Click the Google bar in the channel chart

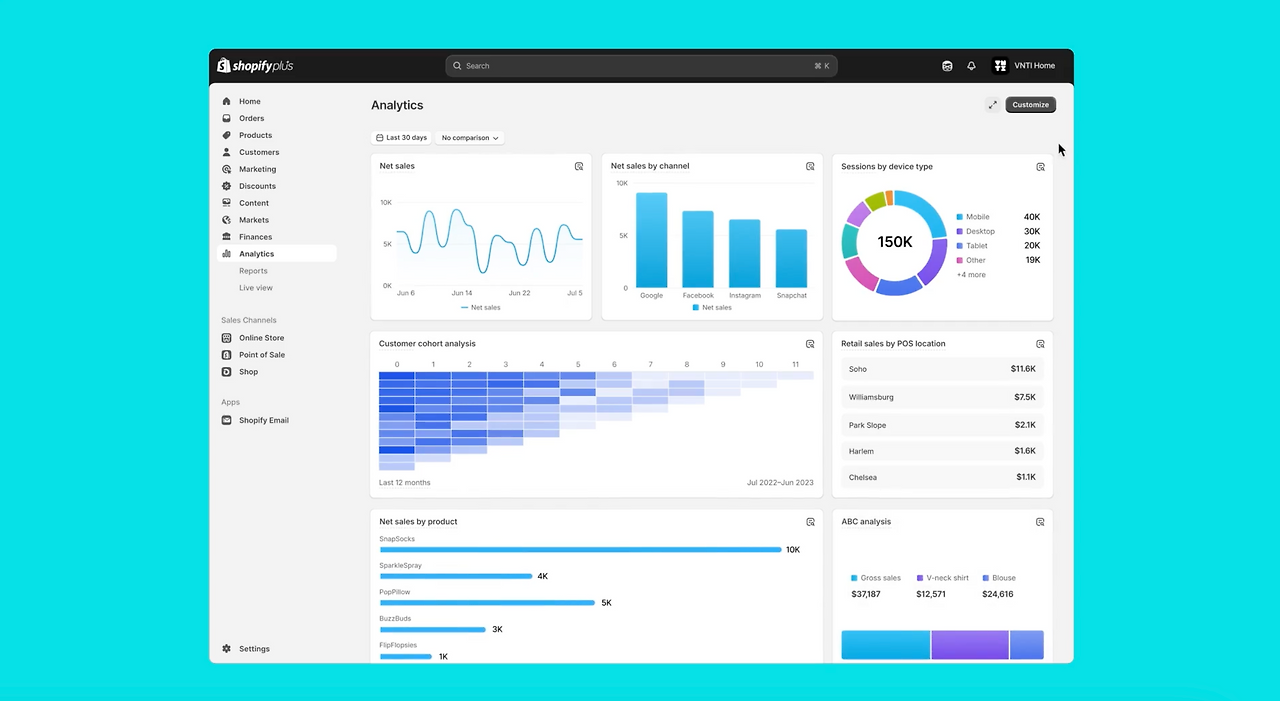click(652, 240)
